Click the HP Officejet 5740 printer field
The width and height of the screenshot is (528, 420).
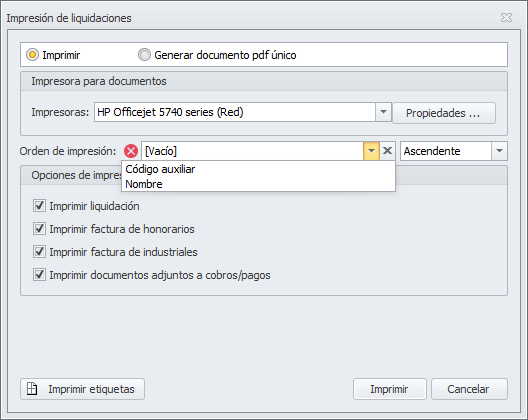pos(235,112)
